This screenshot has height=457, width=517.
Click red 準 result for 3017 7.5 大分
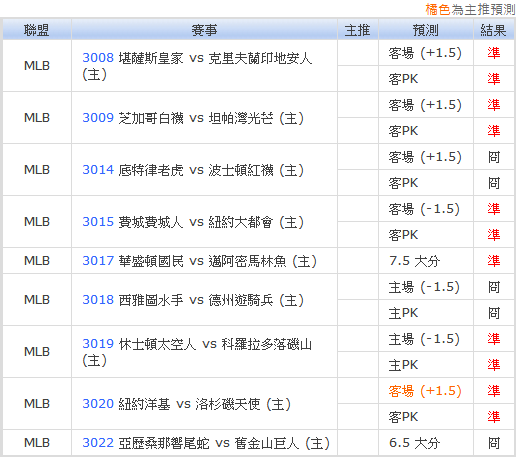pos(494,261)
